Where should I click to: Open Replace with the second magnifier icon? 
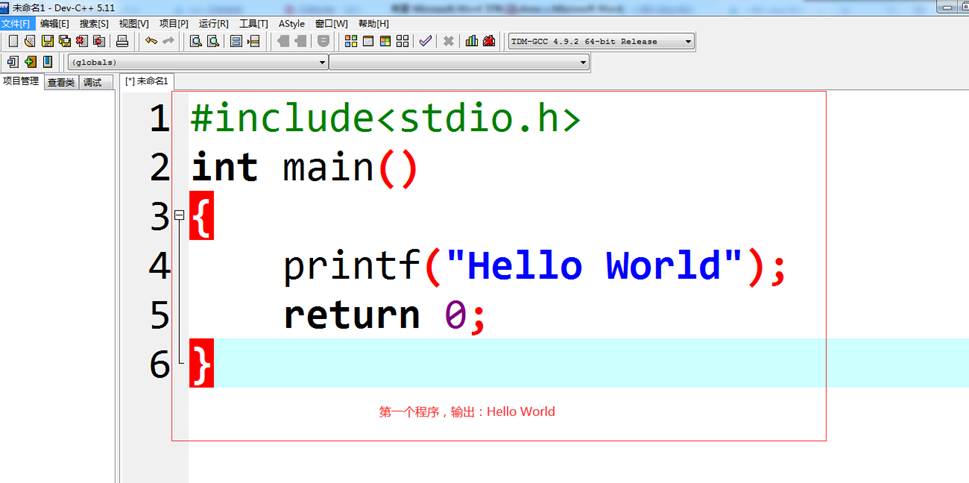(213, 41)
